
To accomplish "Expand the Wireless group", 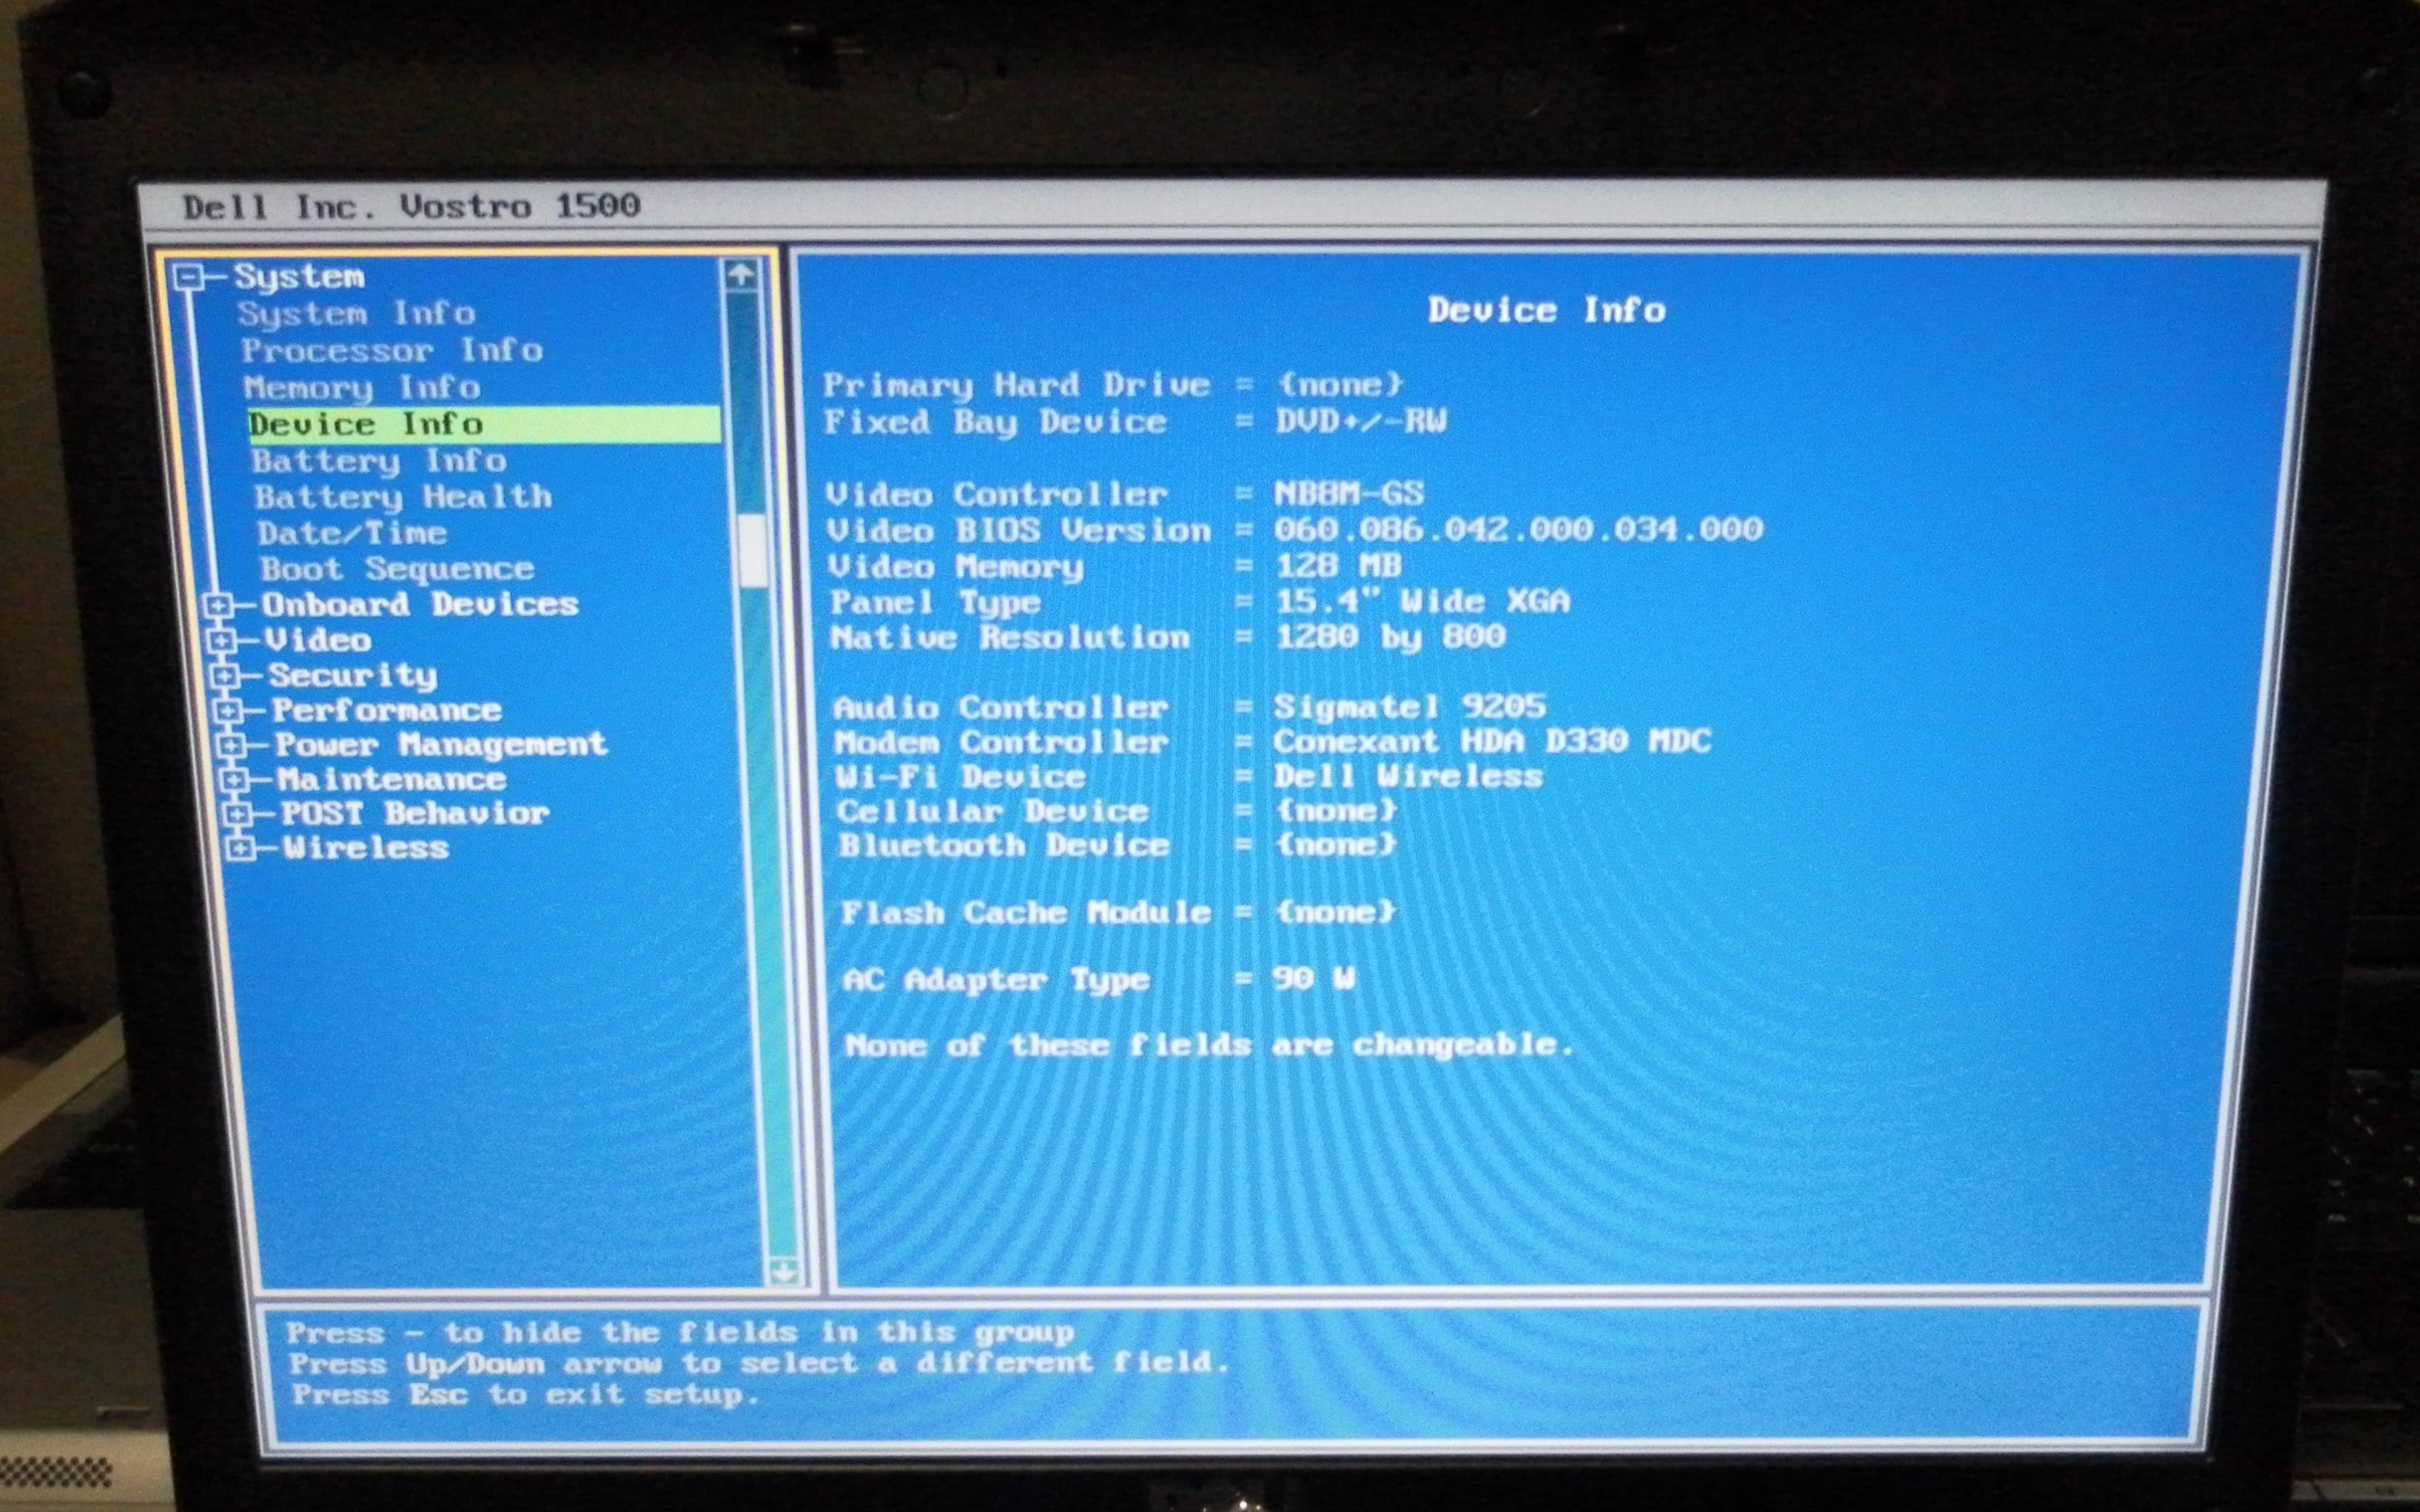I will (x=240, y=848).
